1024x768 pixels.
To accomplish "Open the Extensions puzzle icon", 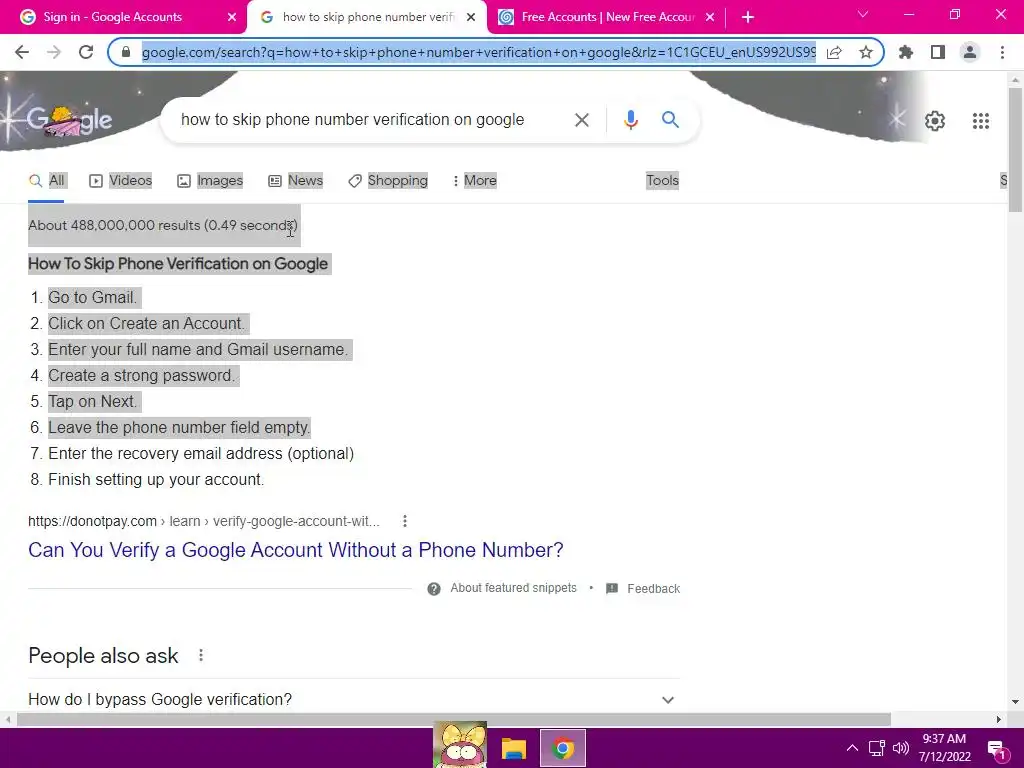I will [x=906, y=52].
